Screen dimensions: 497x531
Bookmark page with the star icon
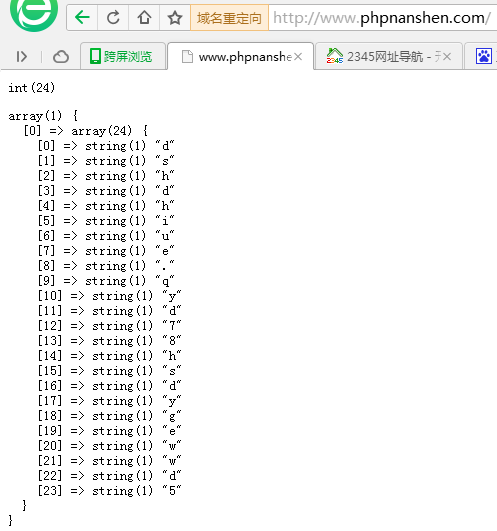pyautogui.click(x=175, y=18)
